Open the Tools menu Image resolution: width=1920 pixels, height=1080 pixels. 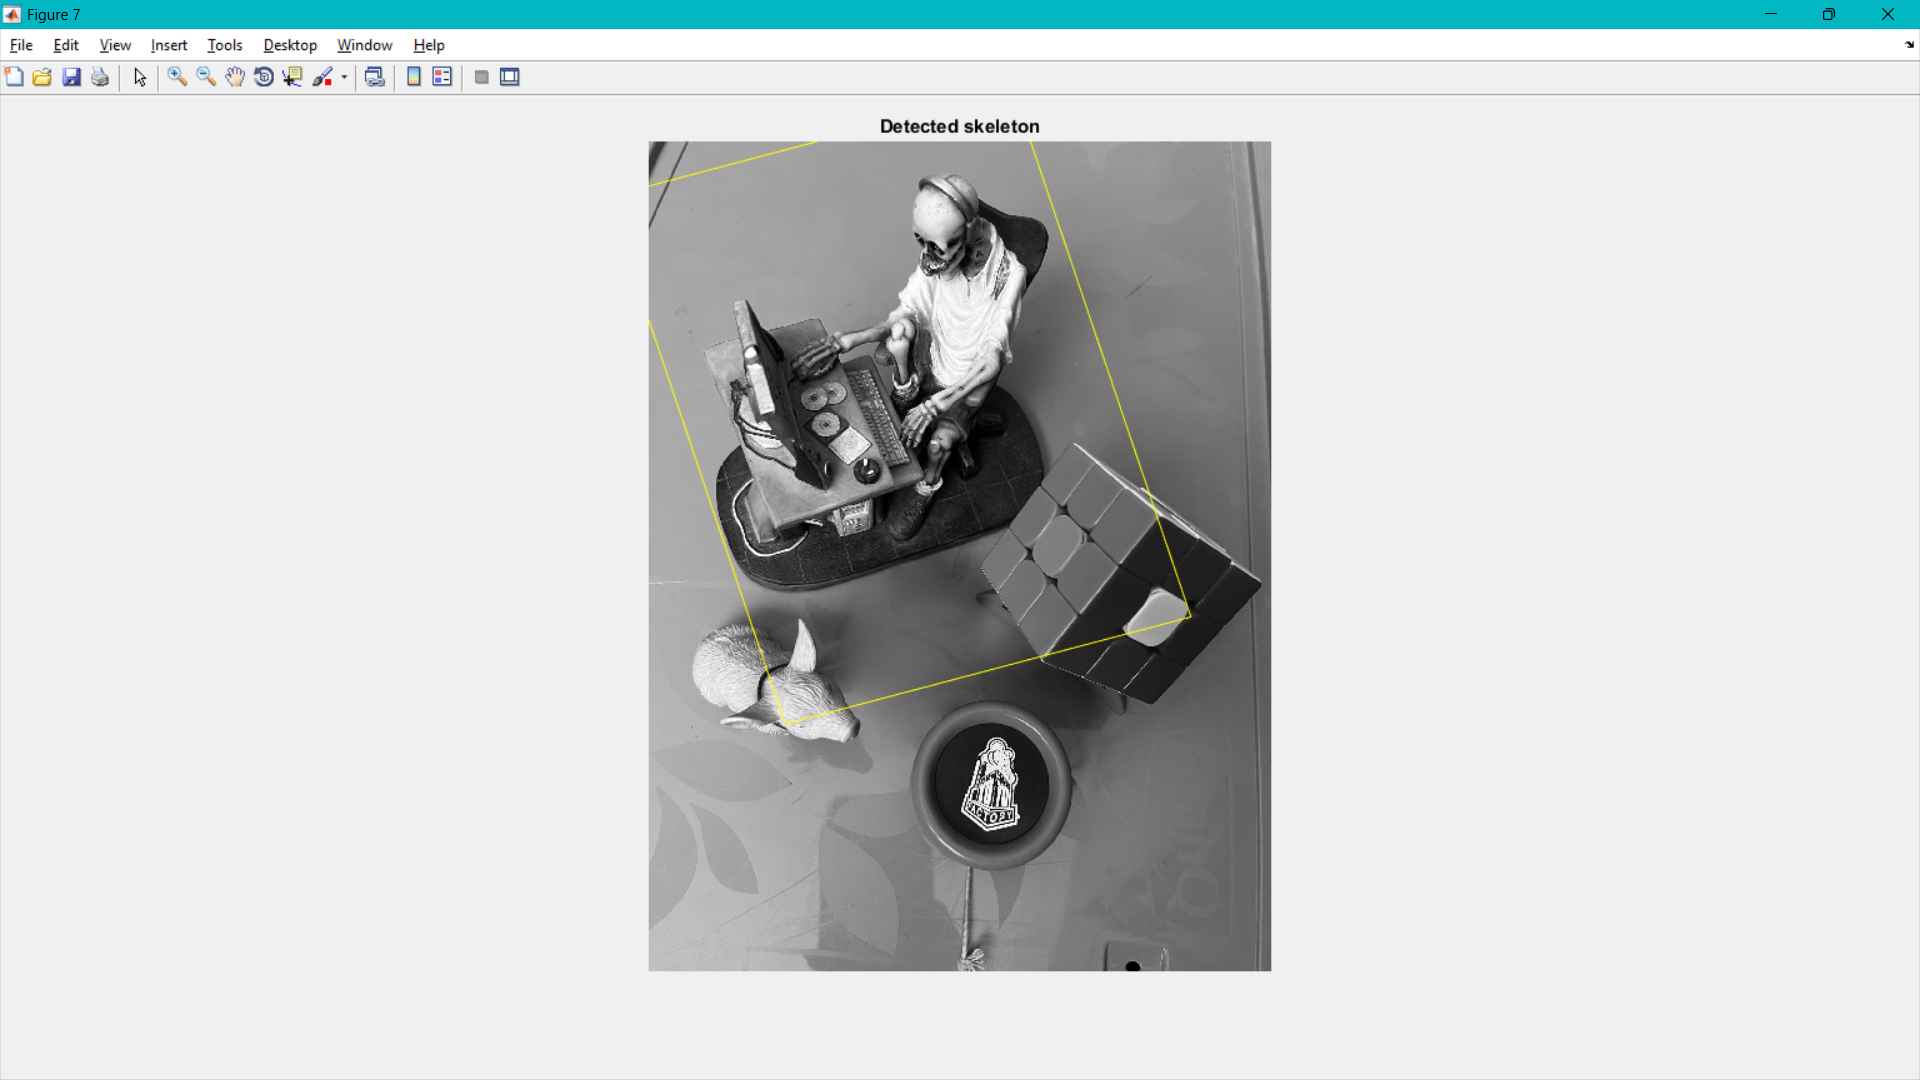coord(224,45)
